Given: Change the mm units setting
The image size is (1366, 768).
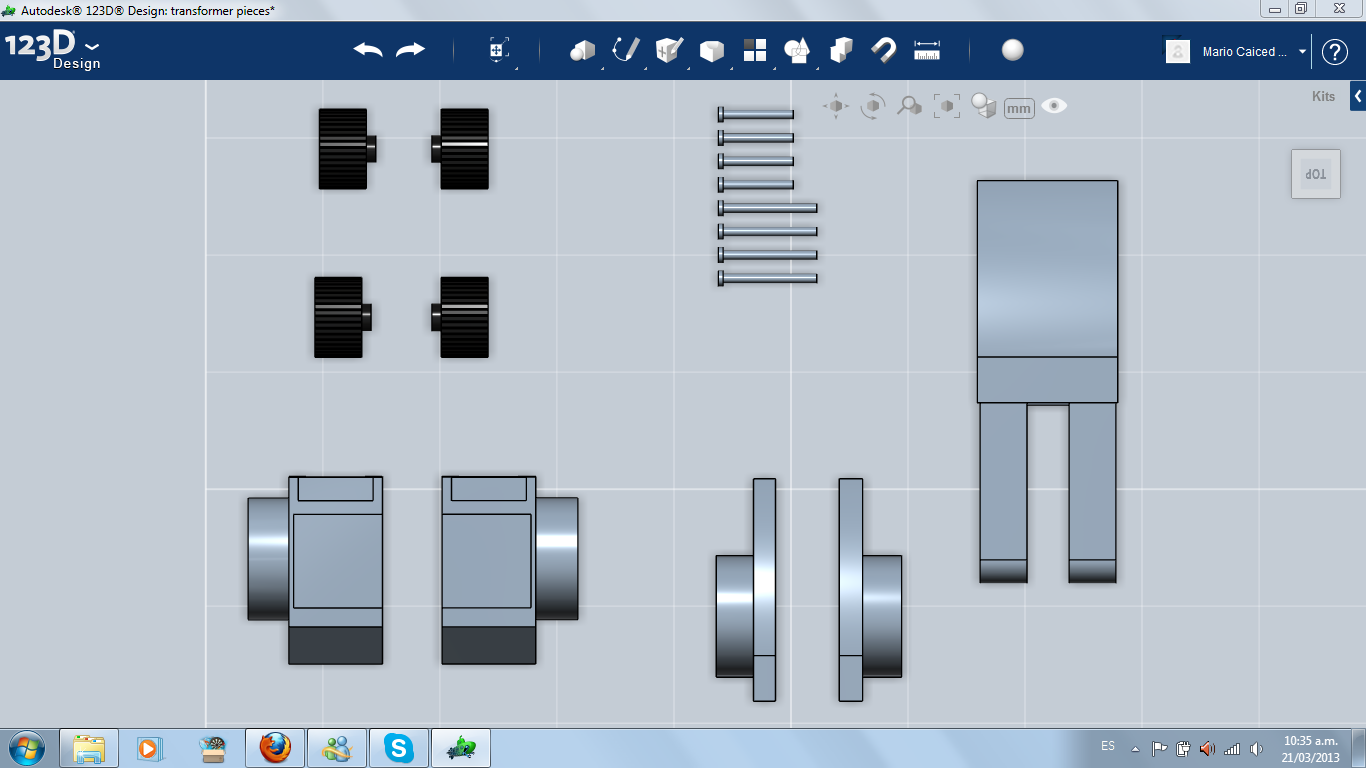Looking at the screenshot, I should tap(1019, 108).
